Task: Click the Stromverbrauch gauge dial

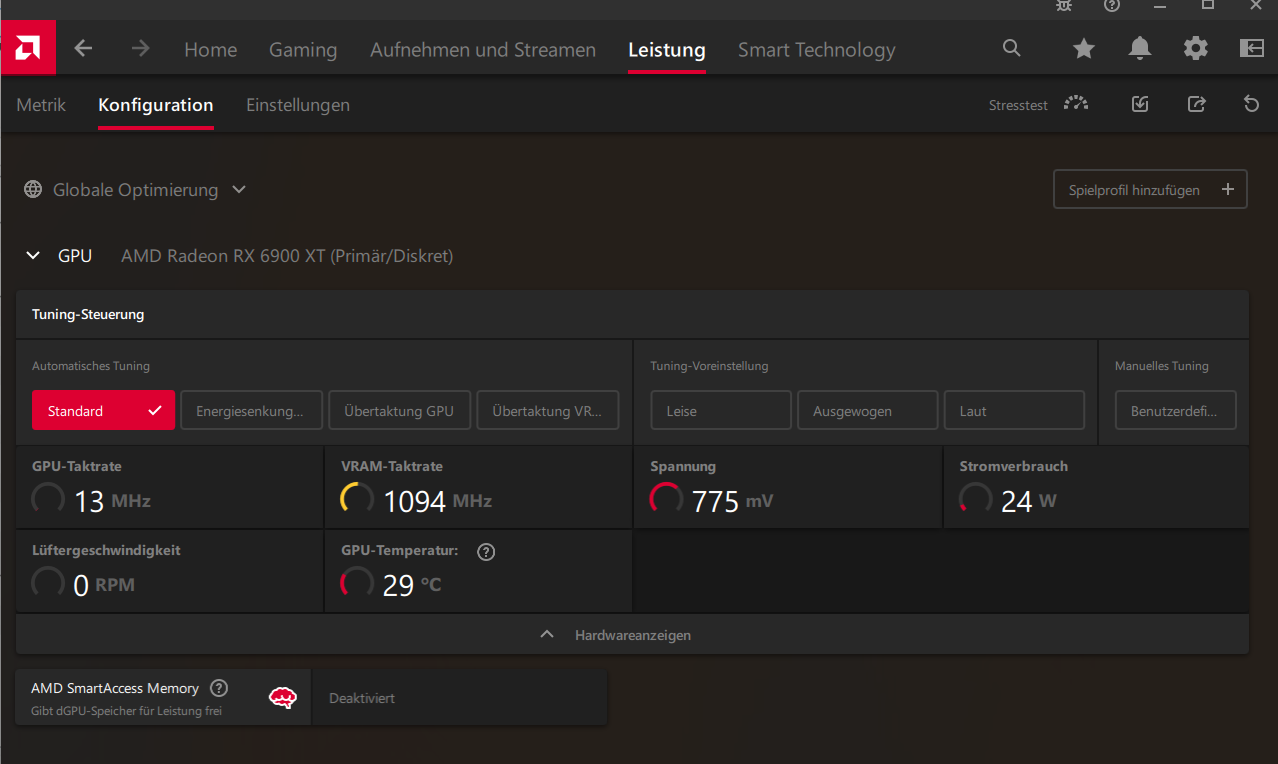Action: click(975, 499)
